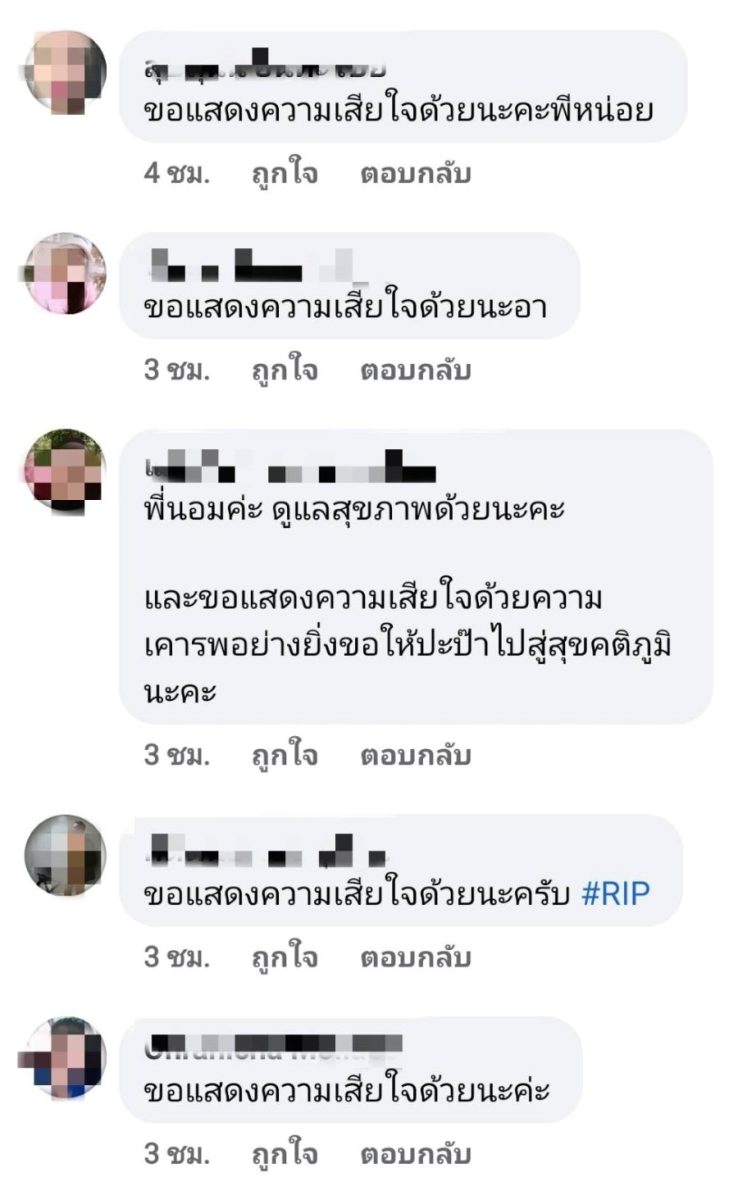Like the long comment mentioning พี่นอมค่ะ
Viewport: 738px width, 1200px height.
[284, 756]
